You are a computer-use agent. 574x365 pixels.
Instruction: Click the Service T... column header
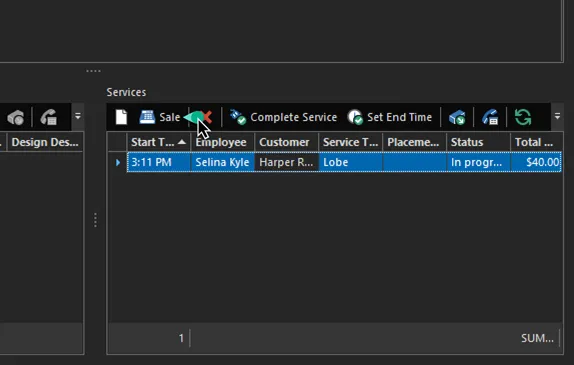pos(350,142)
